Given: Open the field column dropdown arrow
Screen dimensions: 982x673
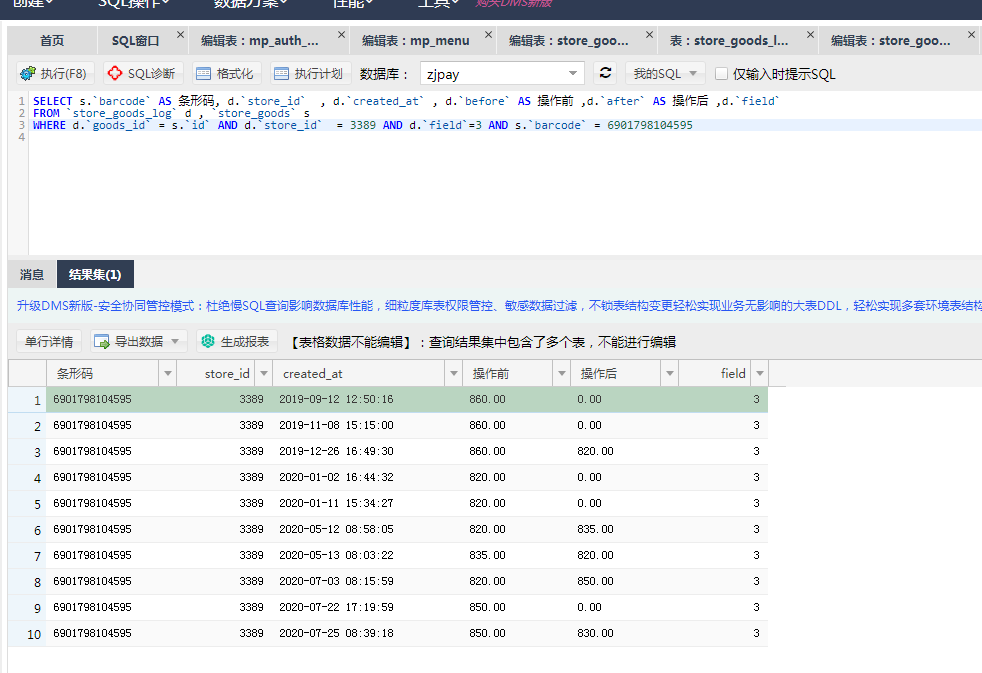Looking at the screenshot, I should coord(760,374).
